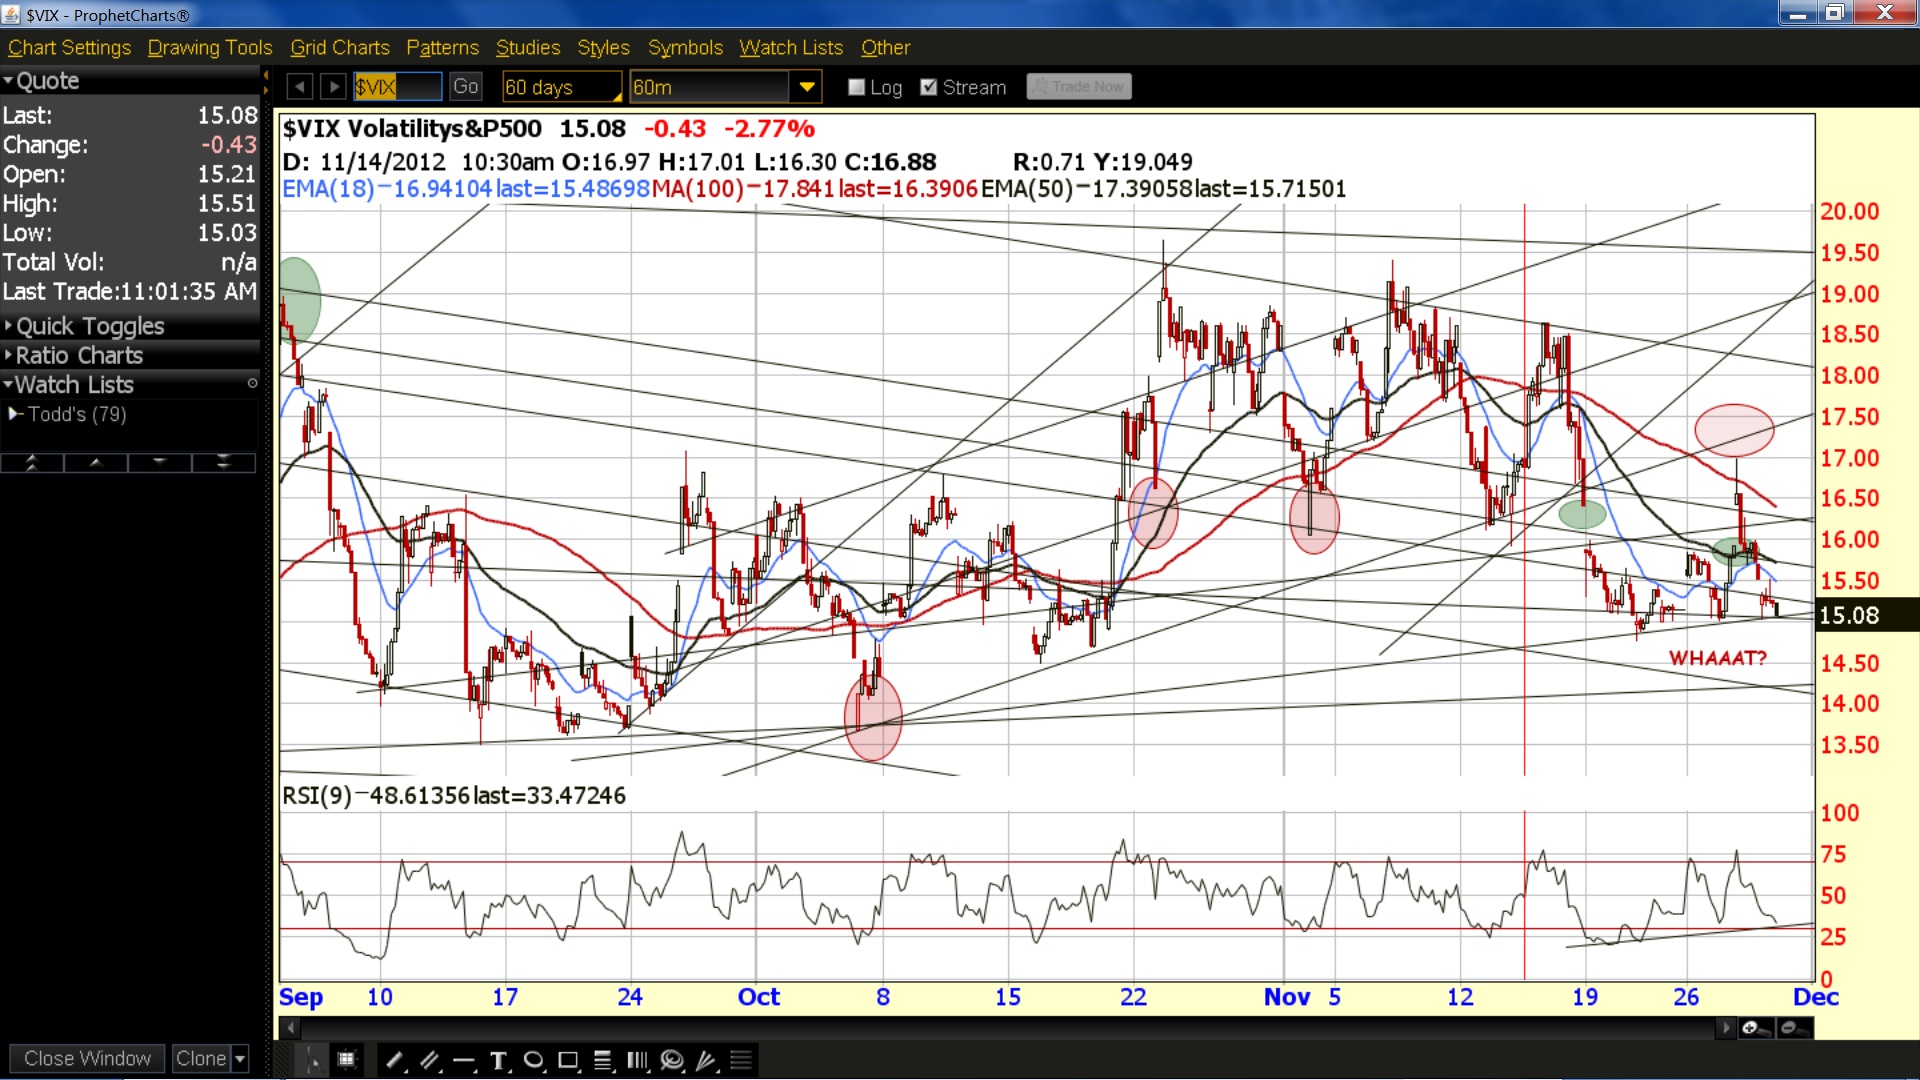Viewport: 1920px width, 1080px height.
Task: Click the Go button
Action: click(466, 87)
